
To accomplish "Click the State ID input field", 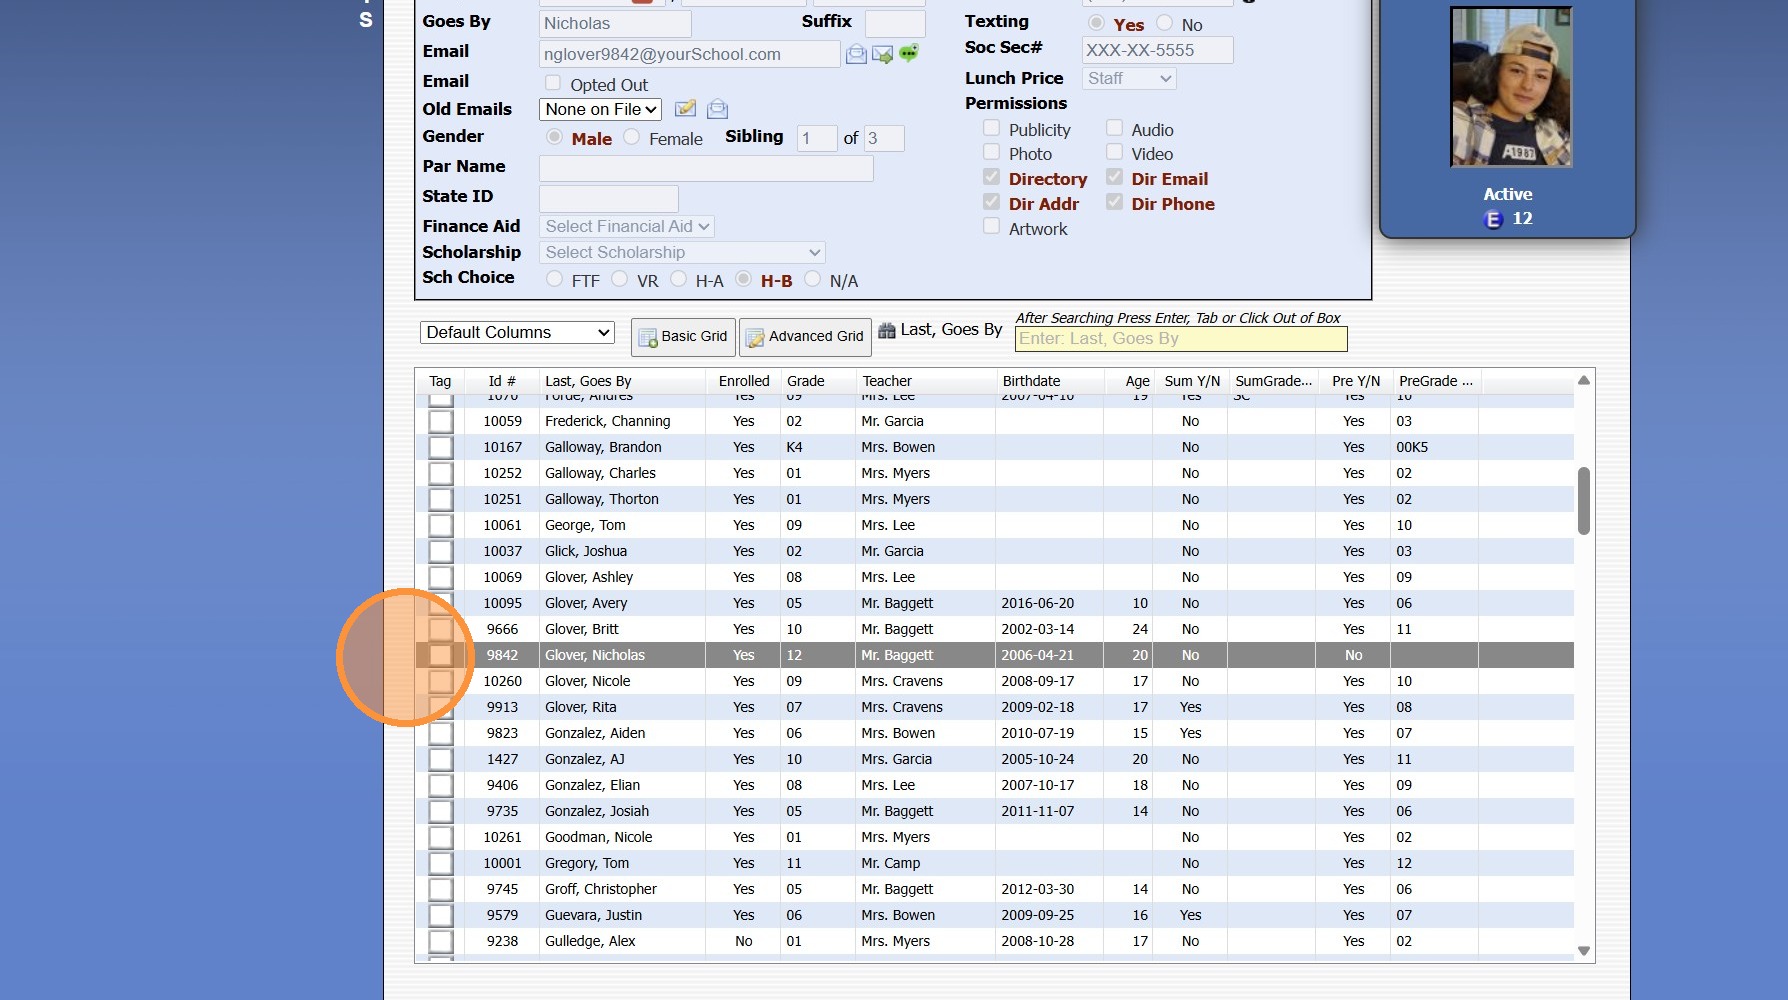I will pos(609,198).
